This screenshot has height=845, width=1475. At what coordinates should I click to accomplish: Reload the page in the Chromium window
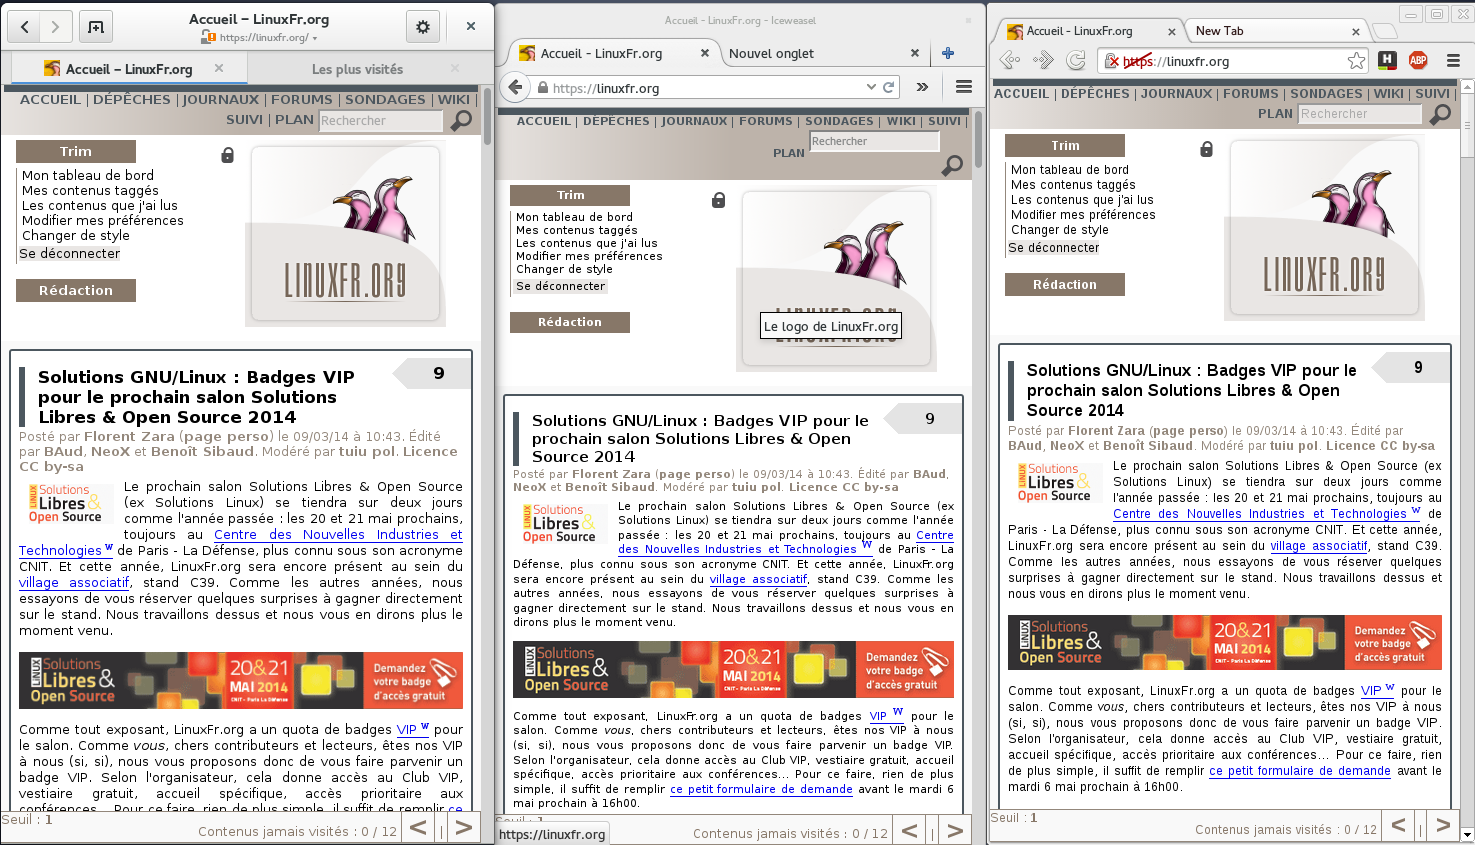pos(1076,60)
